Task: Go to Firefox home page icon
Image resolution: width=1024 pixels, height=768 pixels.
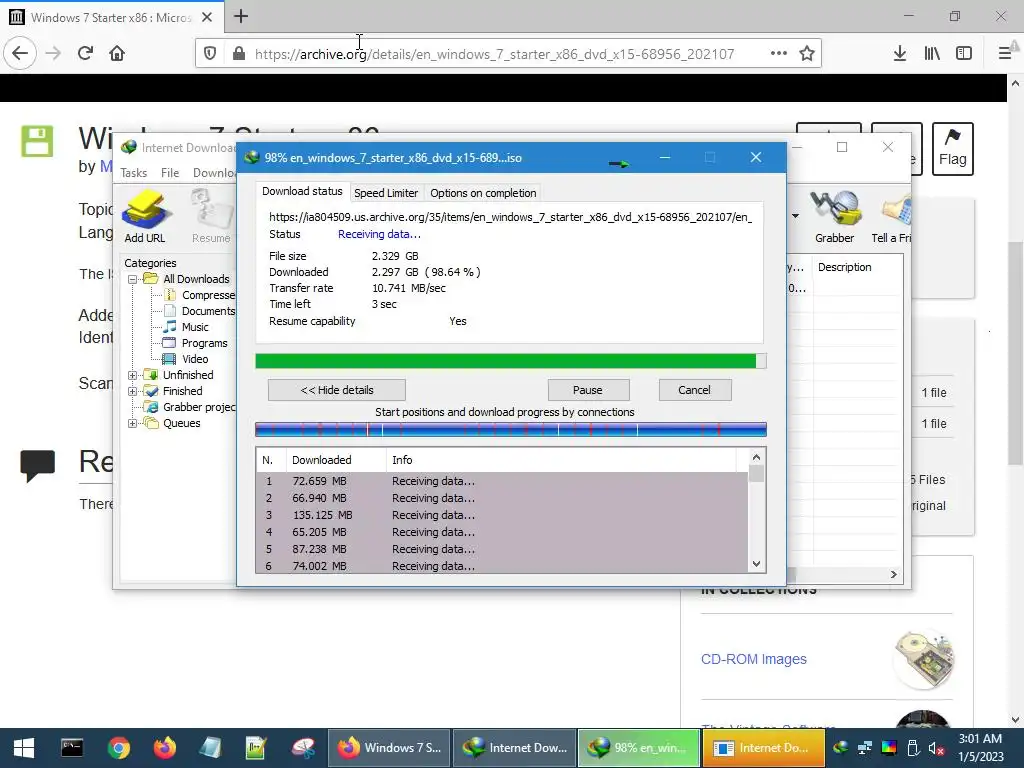Action: 117,53
